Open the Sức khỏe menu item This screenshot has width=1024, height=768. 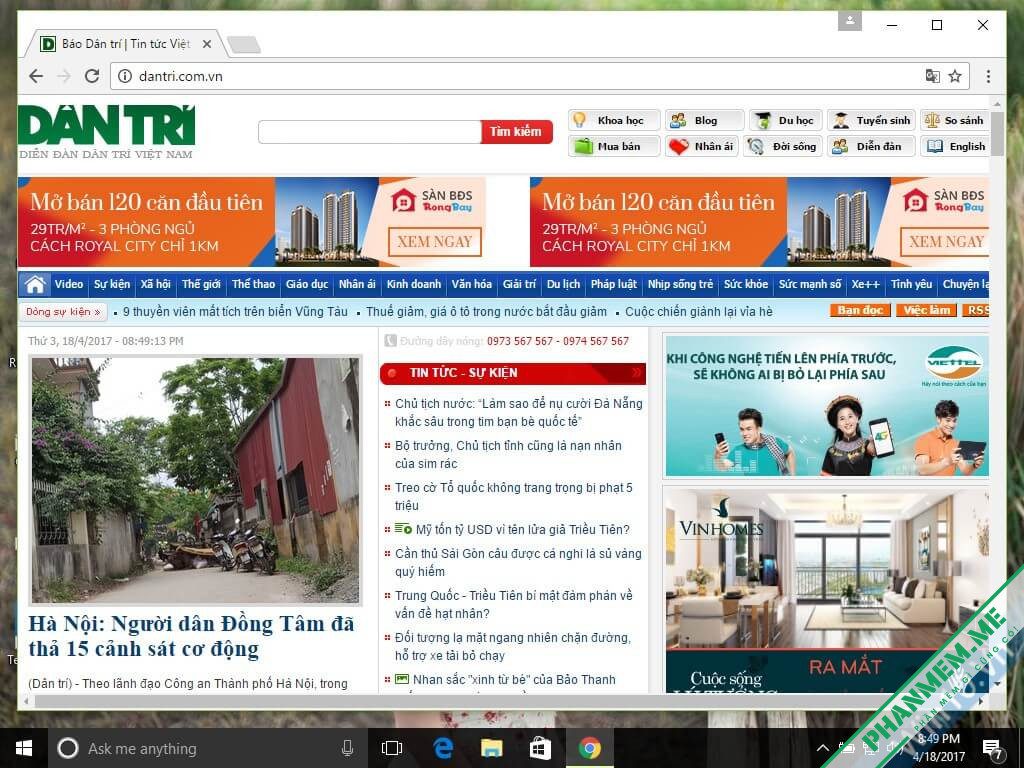tap(746, 284)
